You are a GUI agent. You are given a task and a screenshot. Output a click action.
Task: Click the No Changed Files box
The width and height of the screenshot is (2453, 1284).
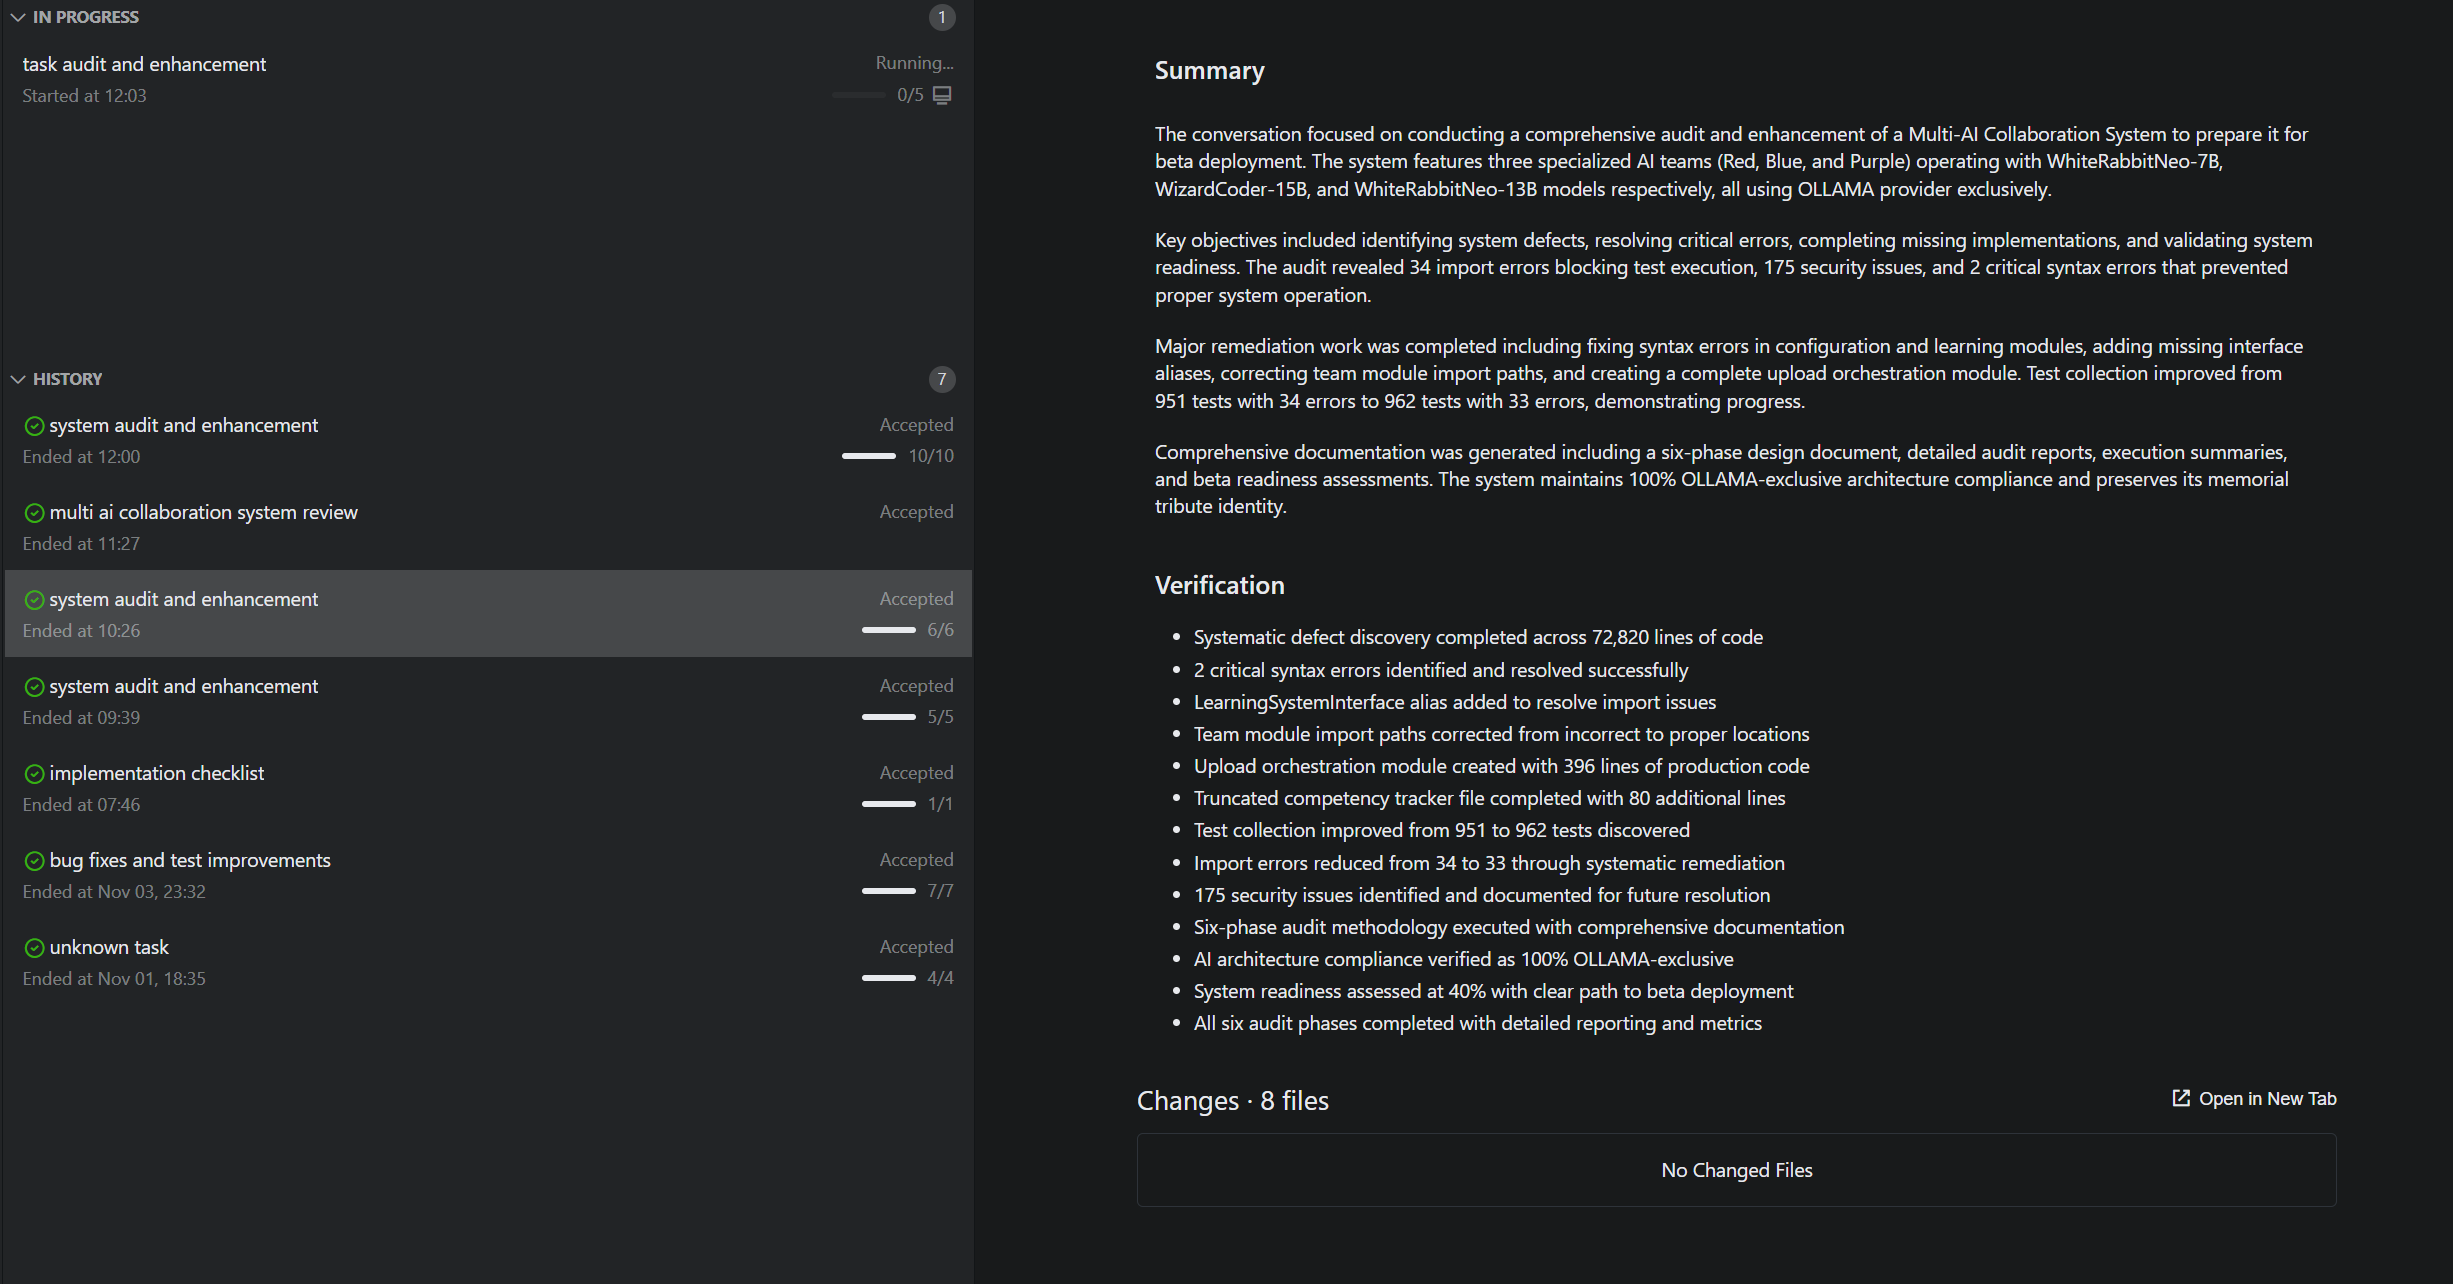pyautogui.click(x=1736, y=1170)
